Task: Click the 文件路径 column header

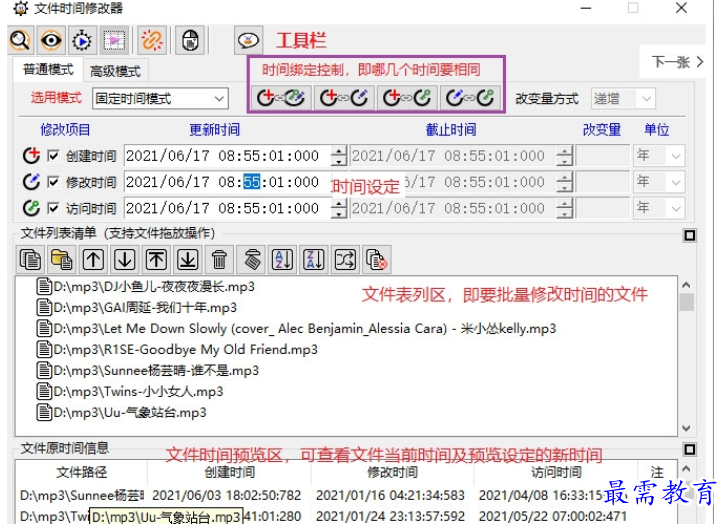Action: pos(81,472)
